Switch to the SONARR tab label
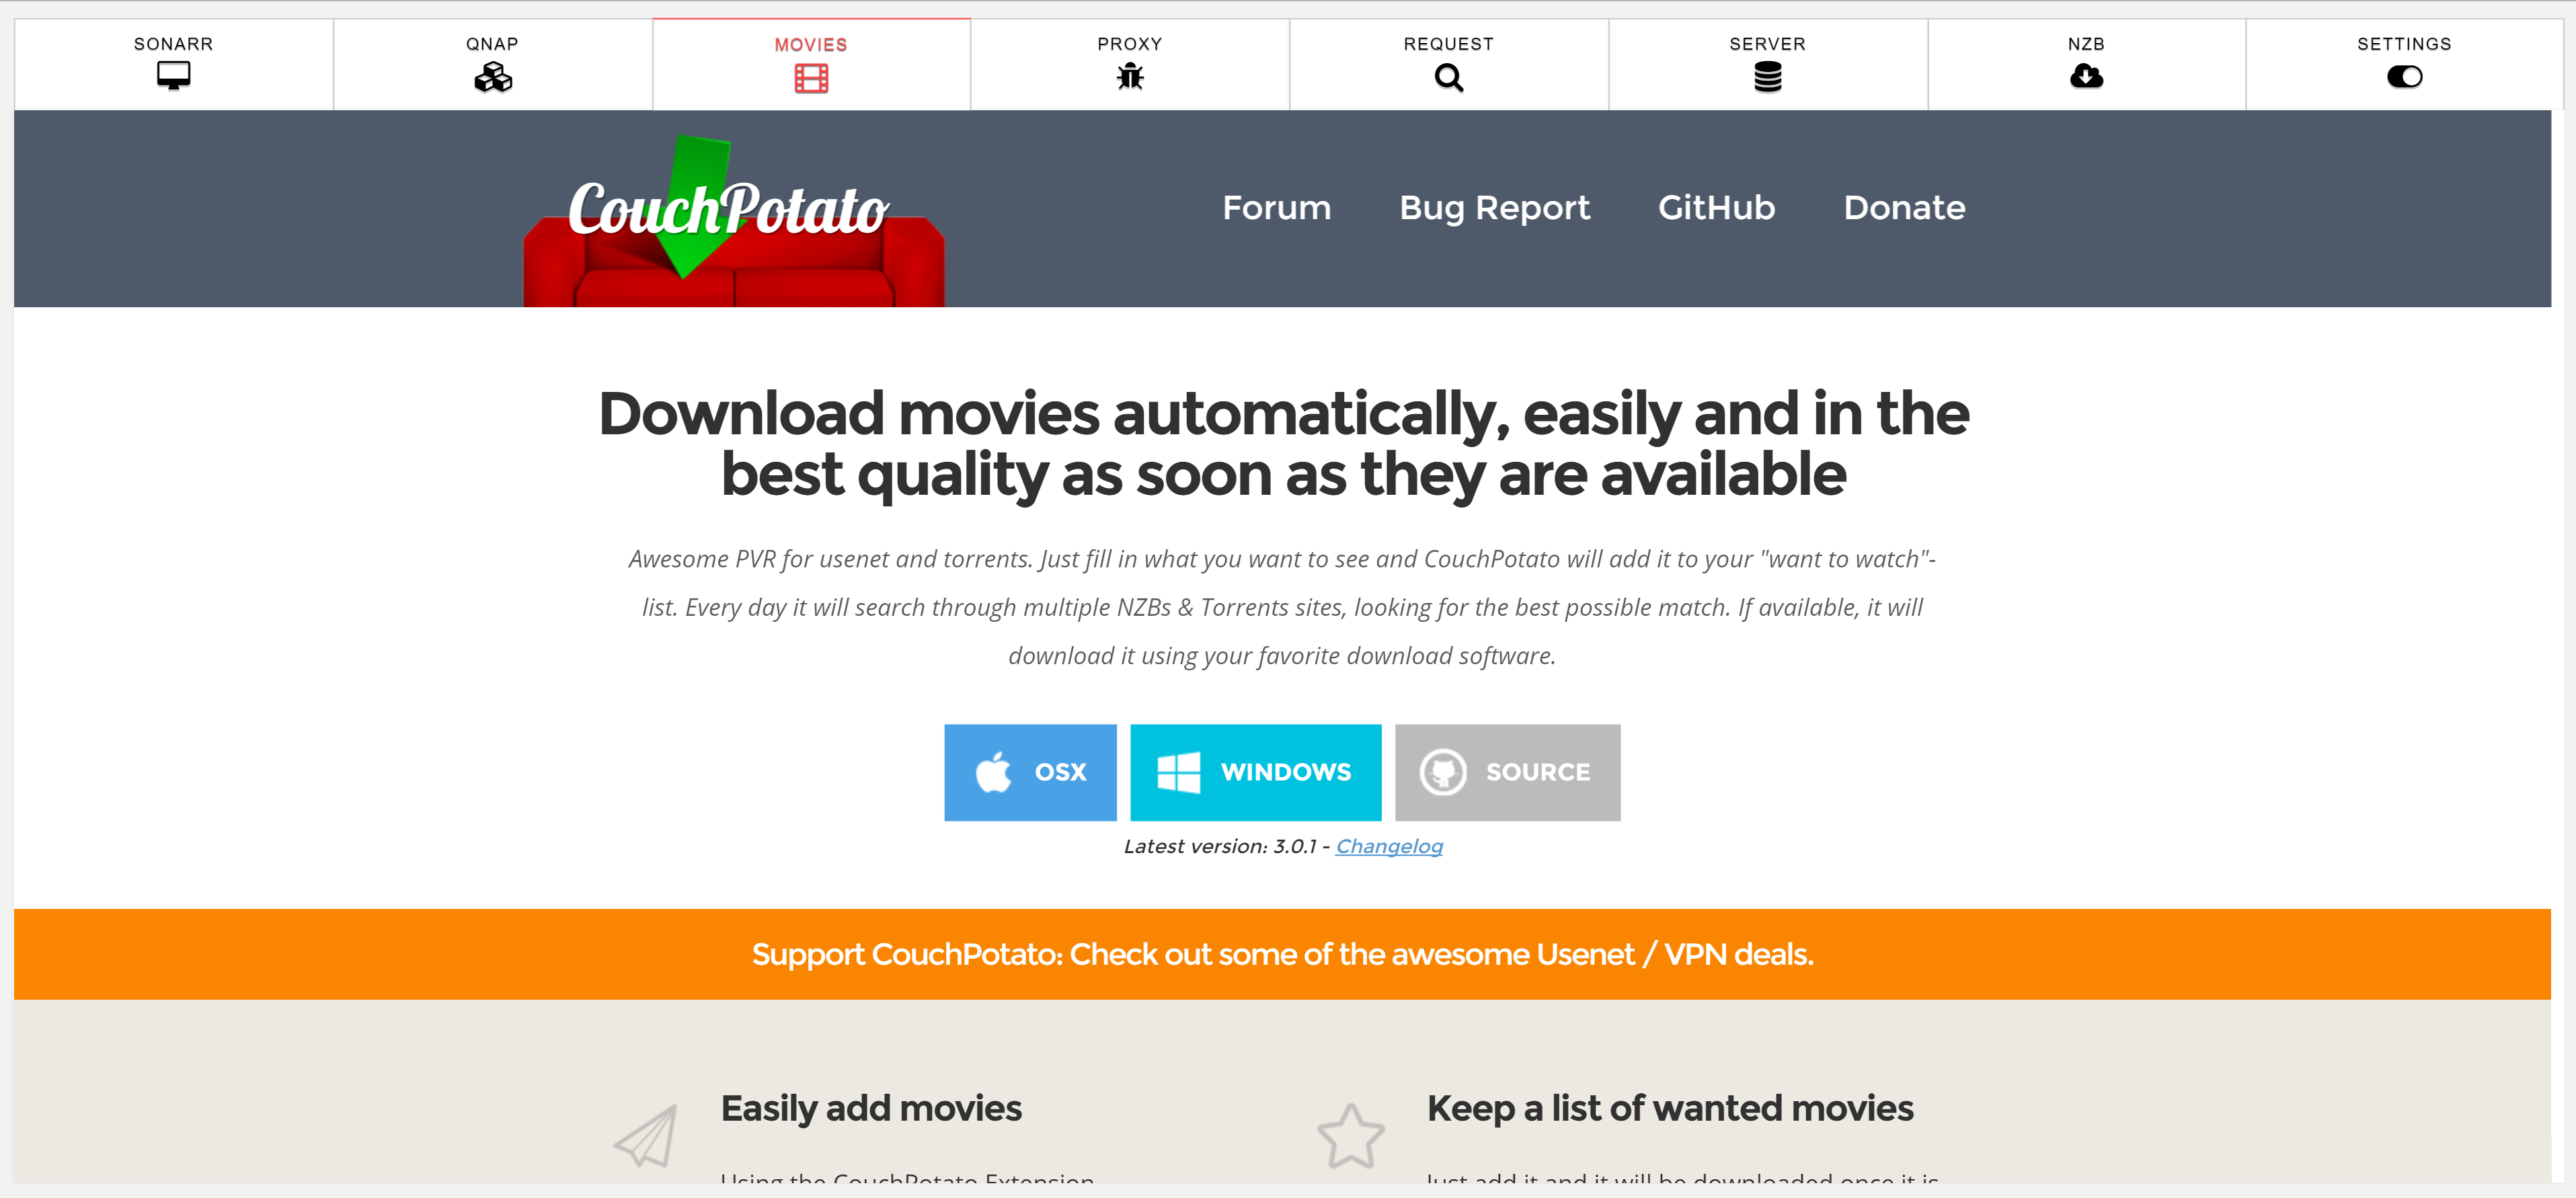Screen dimensions: 2576x1198 click(173, 44)
